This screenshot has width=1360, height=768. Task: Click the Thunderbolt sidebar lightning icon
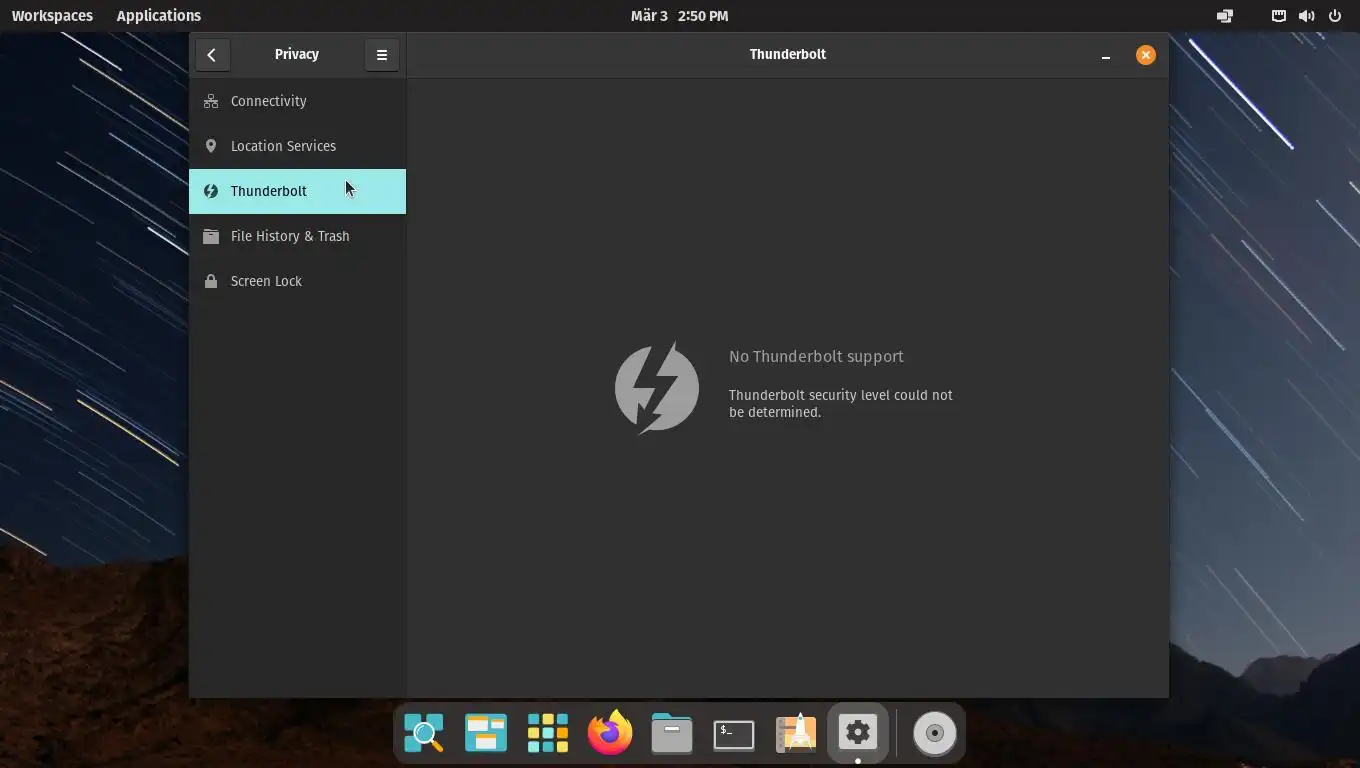click(x=211, y=191)
